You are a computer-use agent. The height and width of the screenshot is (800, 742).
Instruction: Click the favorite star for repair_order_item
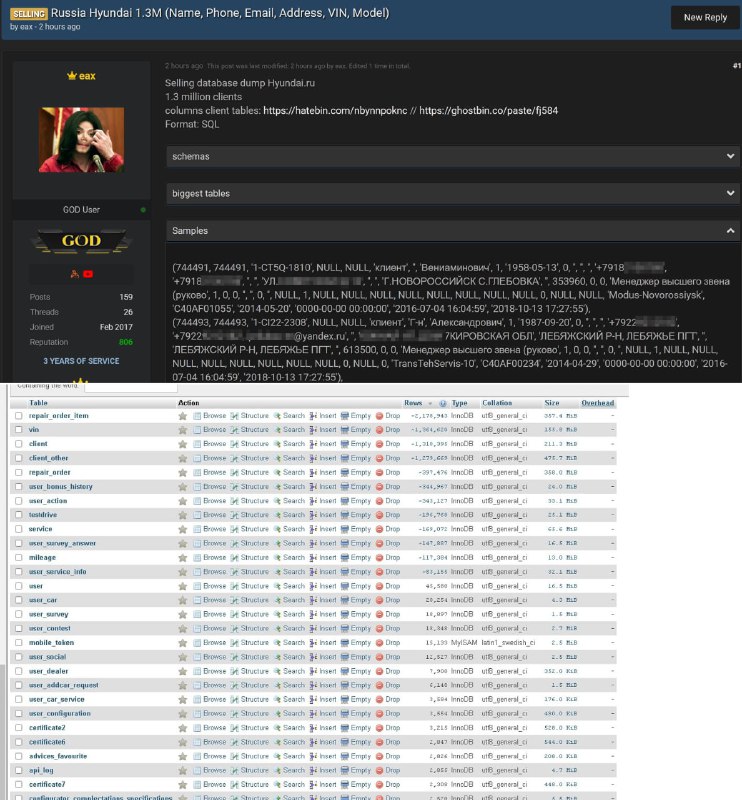tap(183, 415)
